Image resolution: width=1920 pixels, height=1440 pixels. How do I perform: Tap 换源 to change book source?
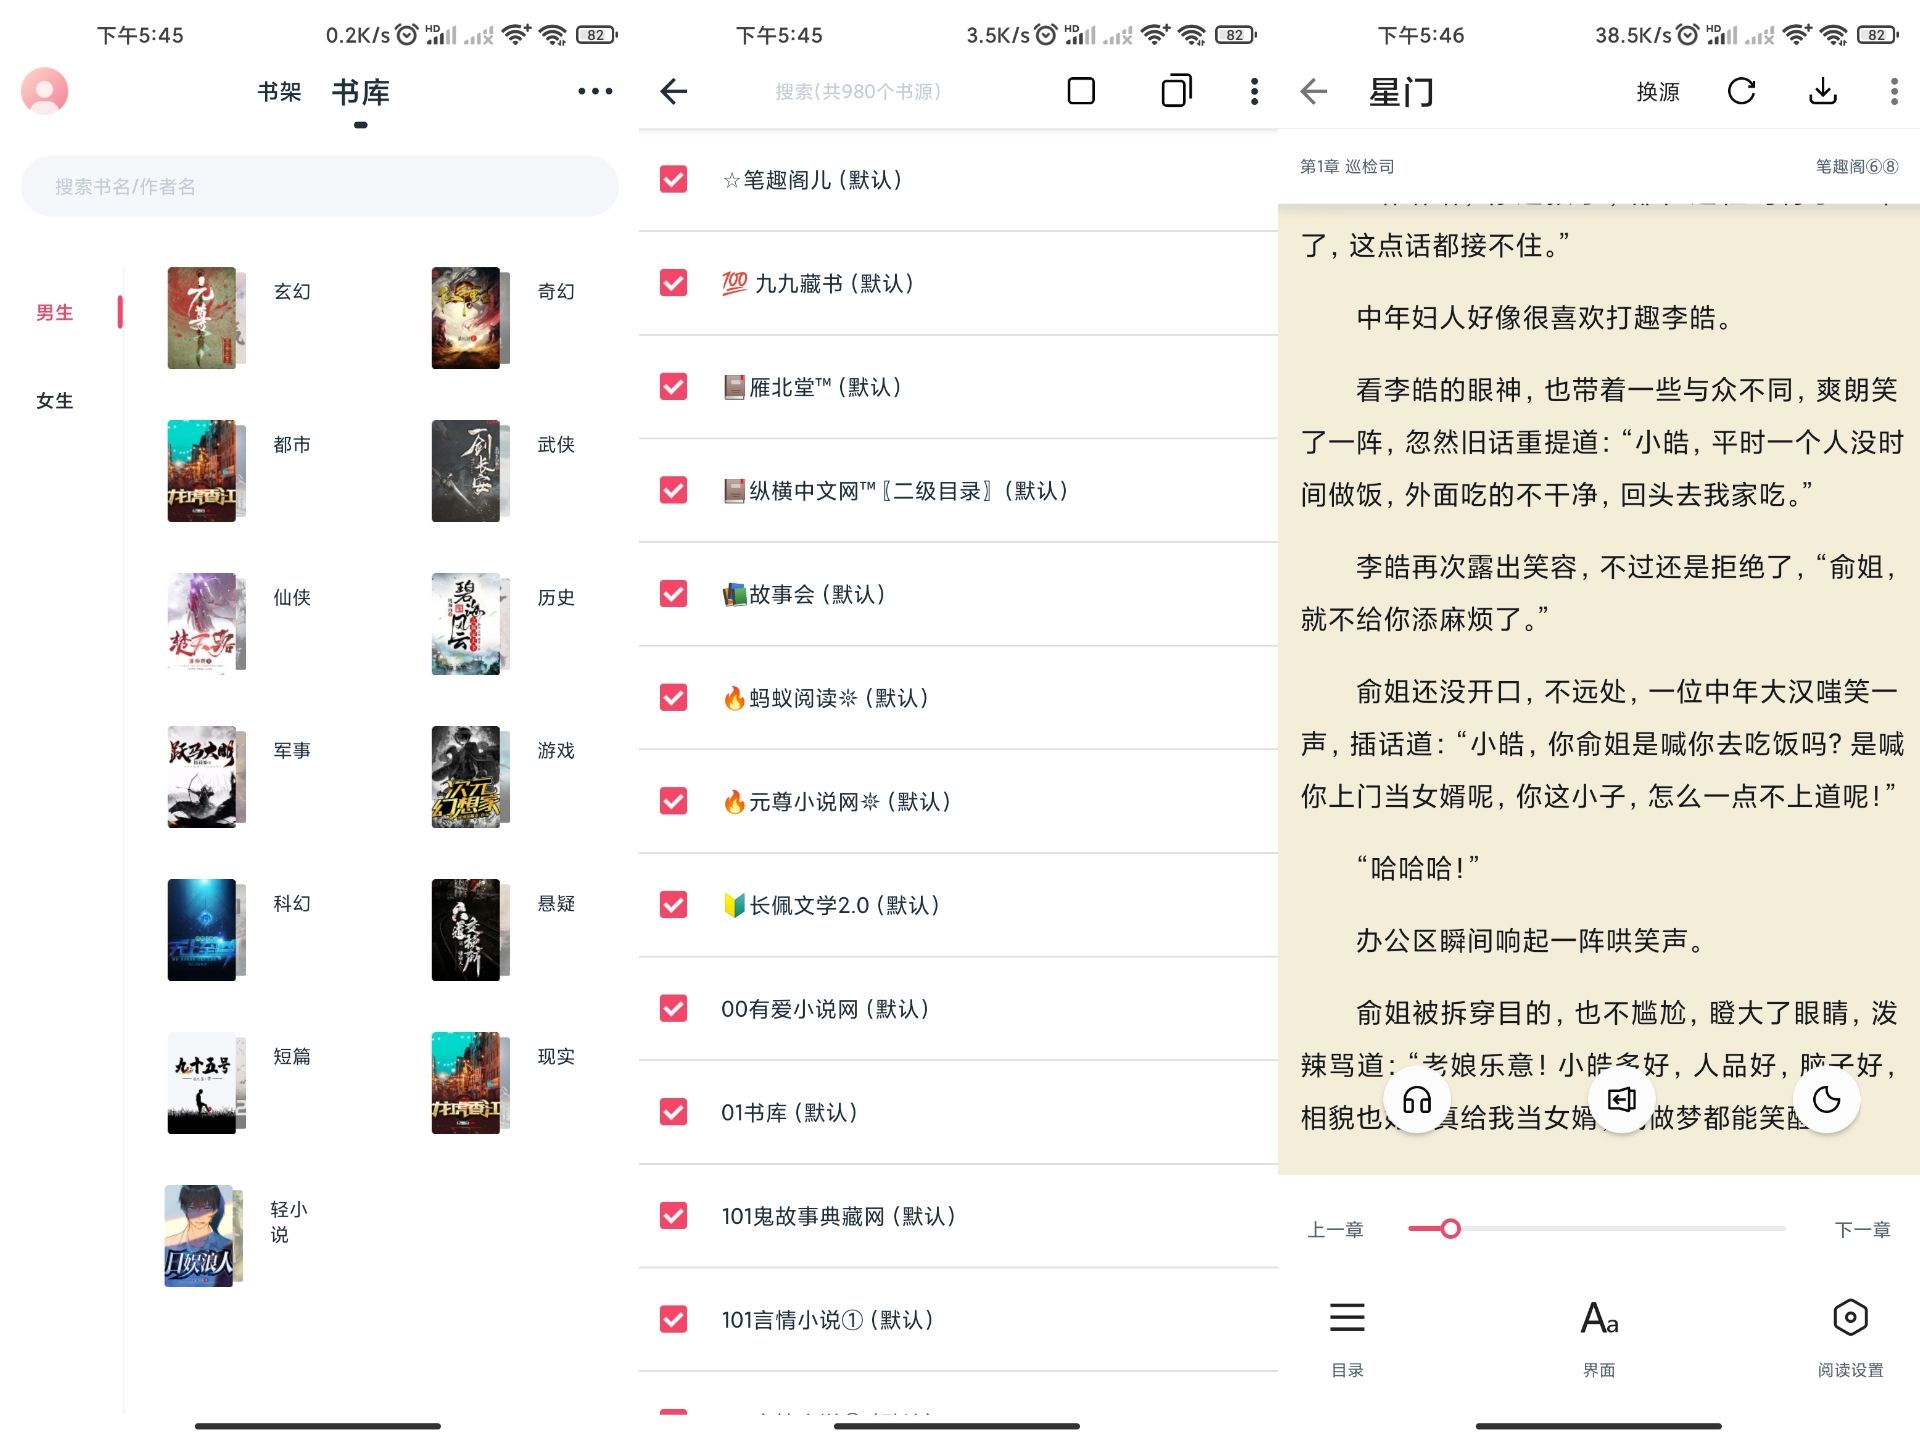tap(1658, 91)
